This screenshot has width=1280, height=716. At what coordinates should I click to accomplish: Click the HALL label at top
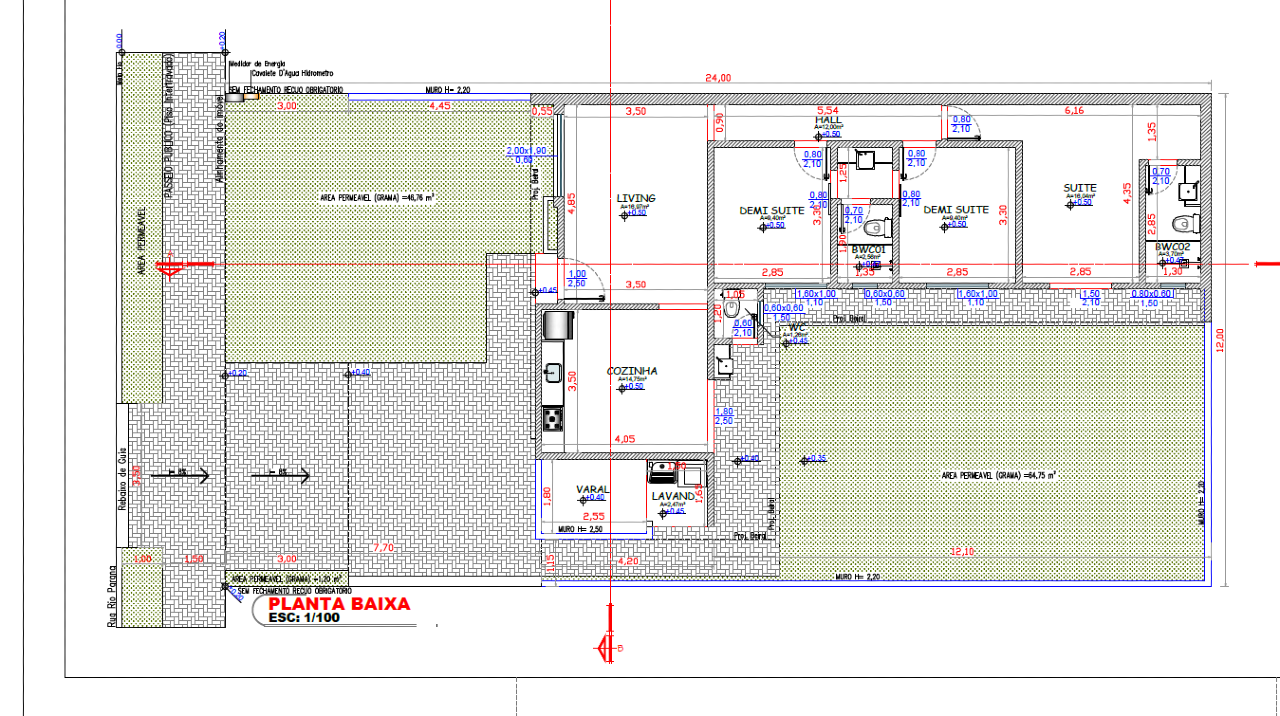(829, 119)
